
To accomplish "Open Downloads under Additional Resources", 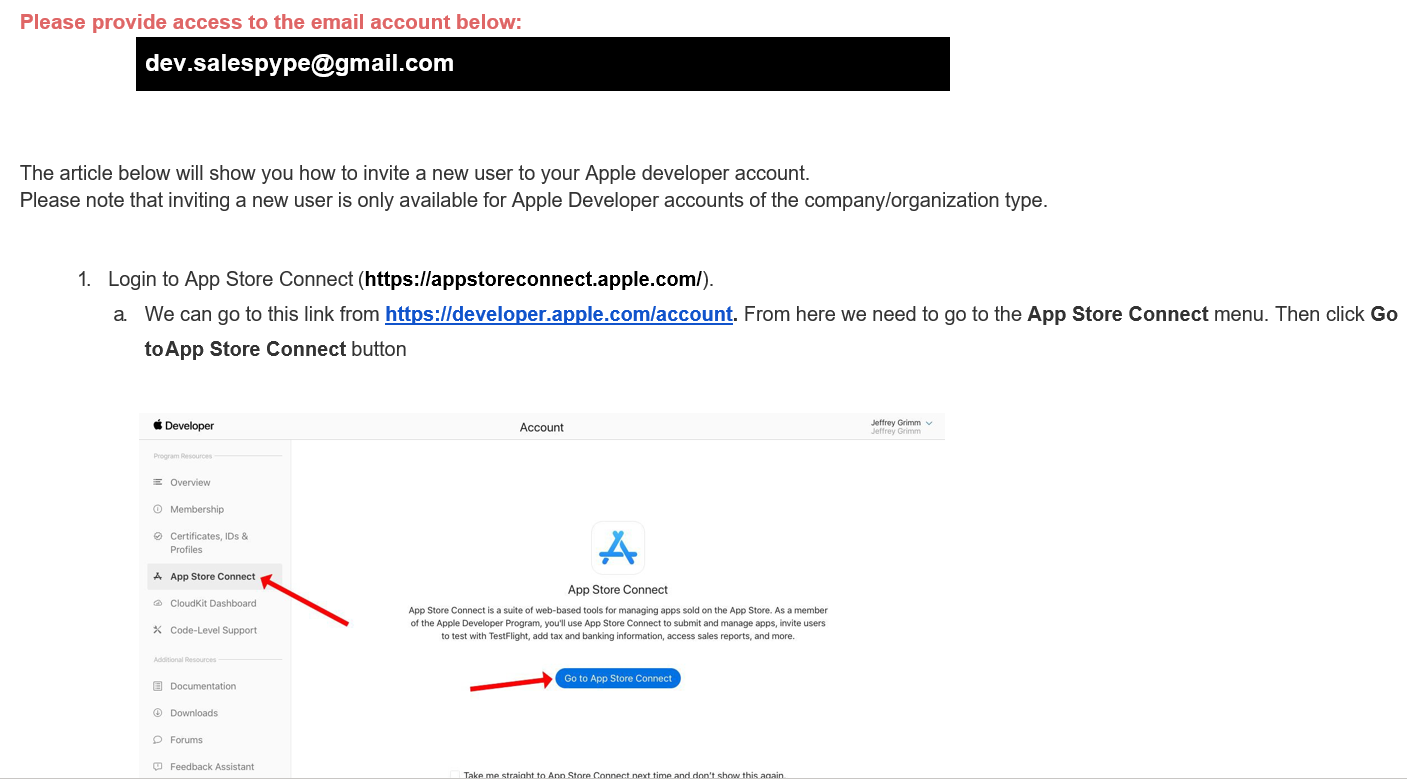I will (x=194, y=713).
